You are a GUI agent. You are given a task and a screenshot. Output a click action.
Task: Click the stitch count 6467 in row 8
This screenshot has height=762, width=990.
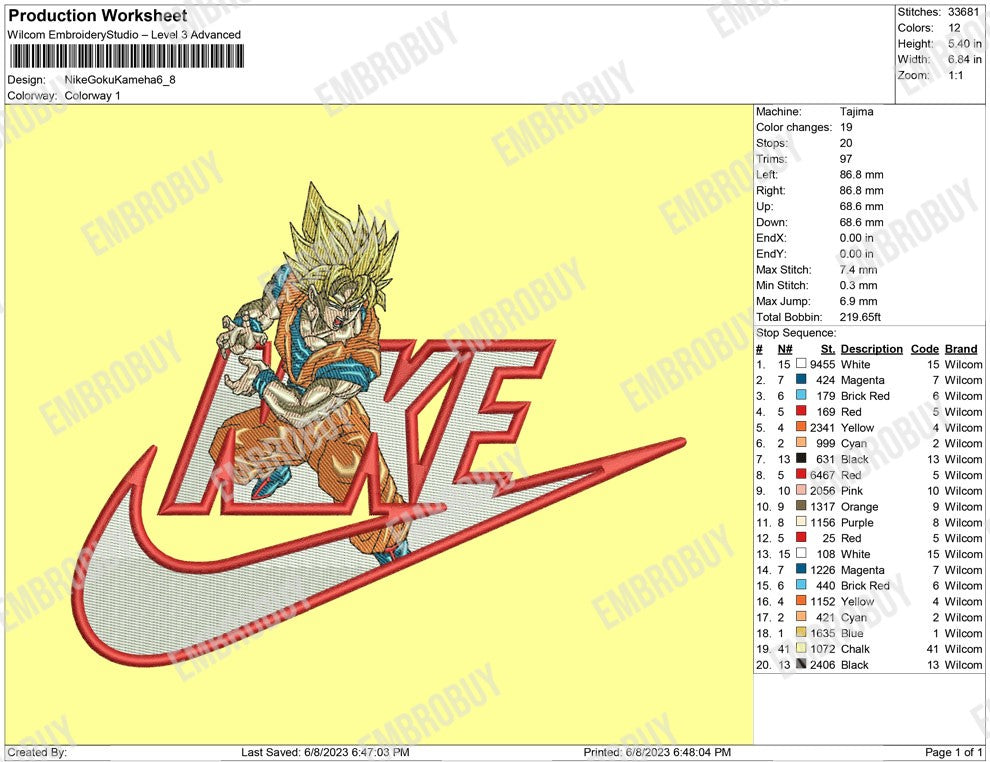(822, 475)
